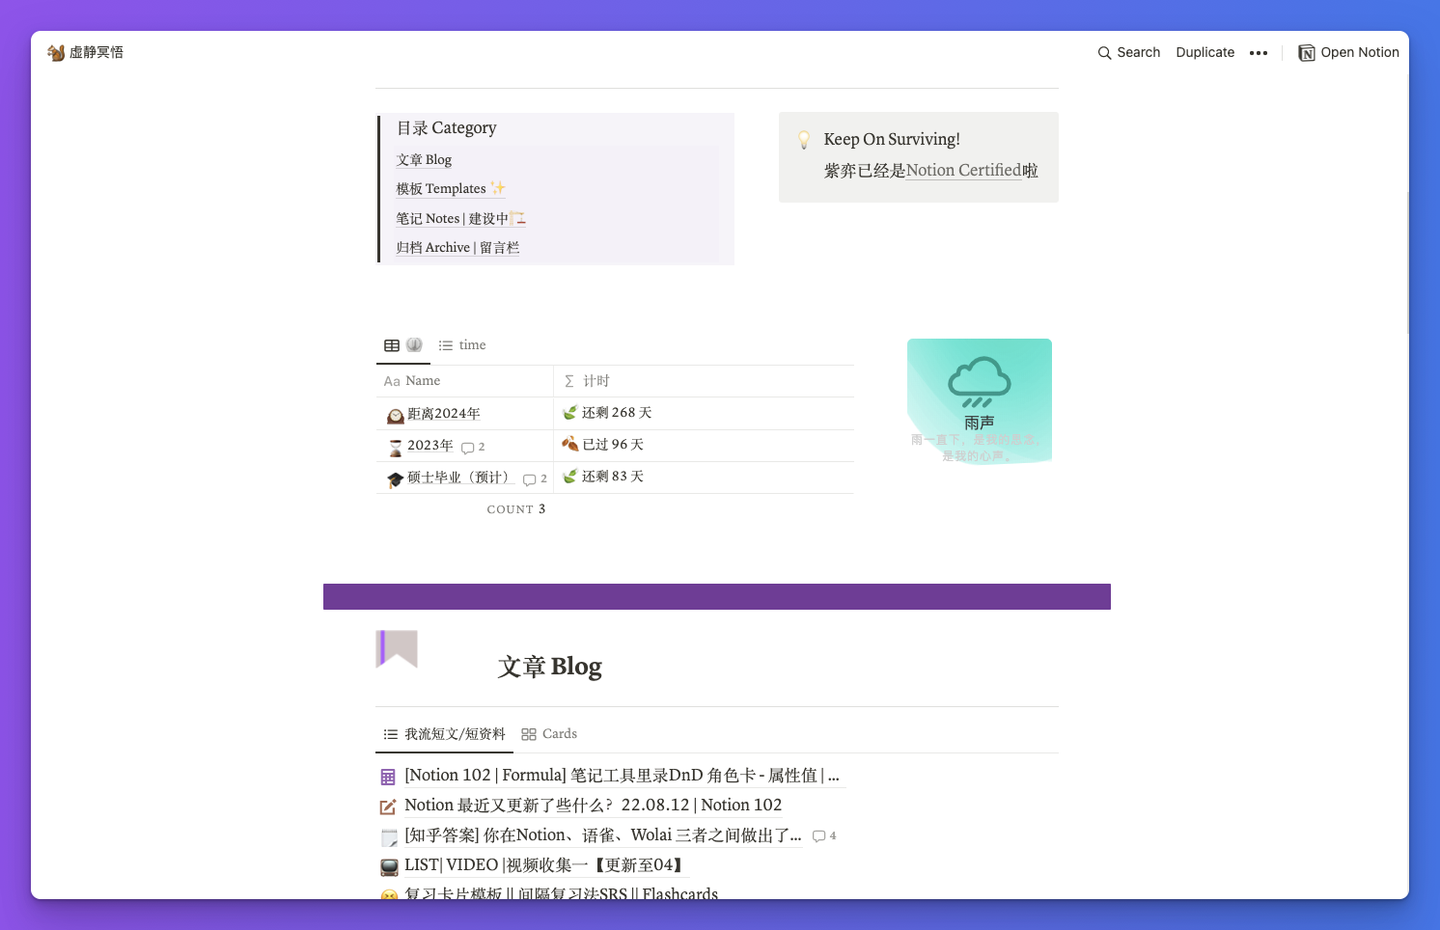This screenshot has width=1440, height=930.
Task: Click the Σ icon in the 计时 column header
Action: pyautogui.click(x=568, y=380)
